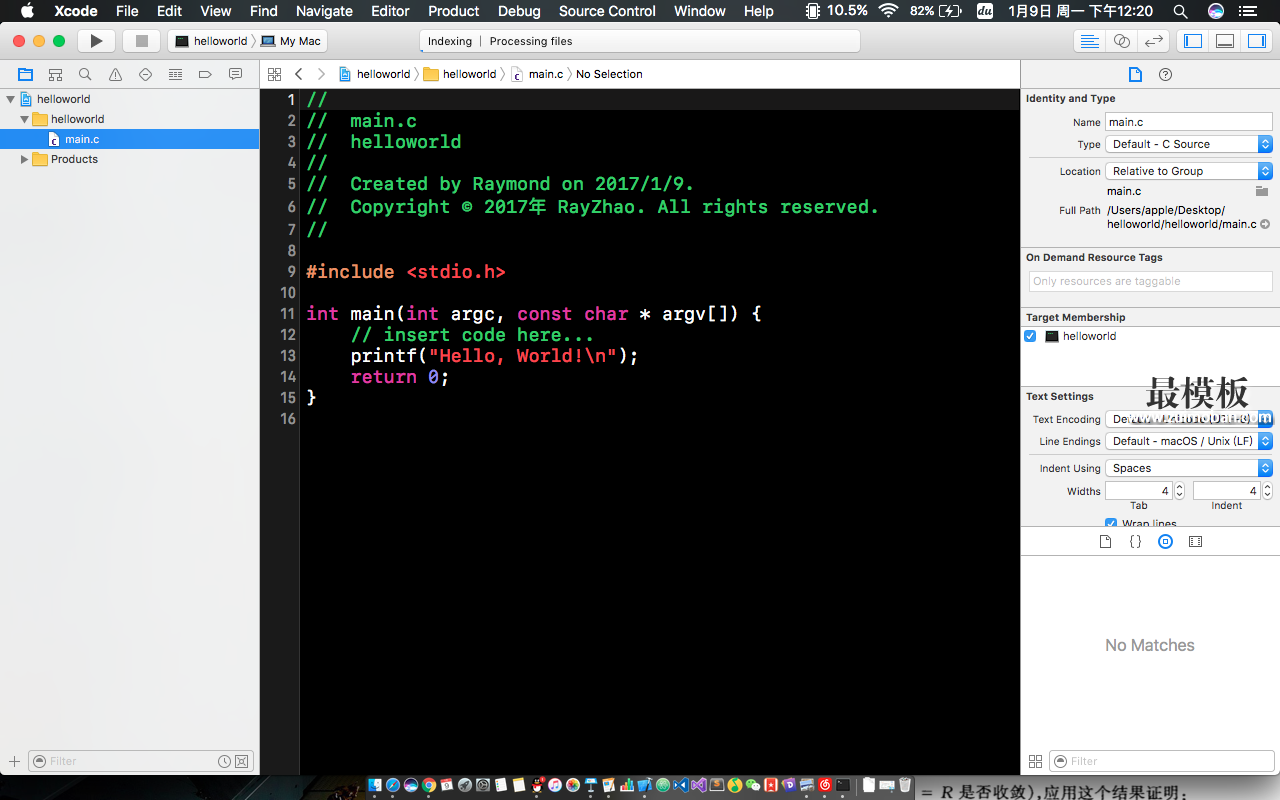
Task: Stop the running build
Action: (141, 41)
